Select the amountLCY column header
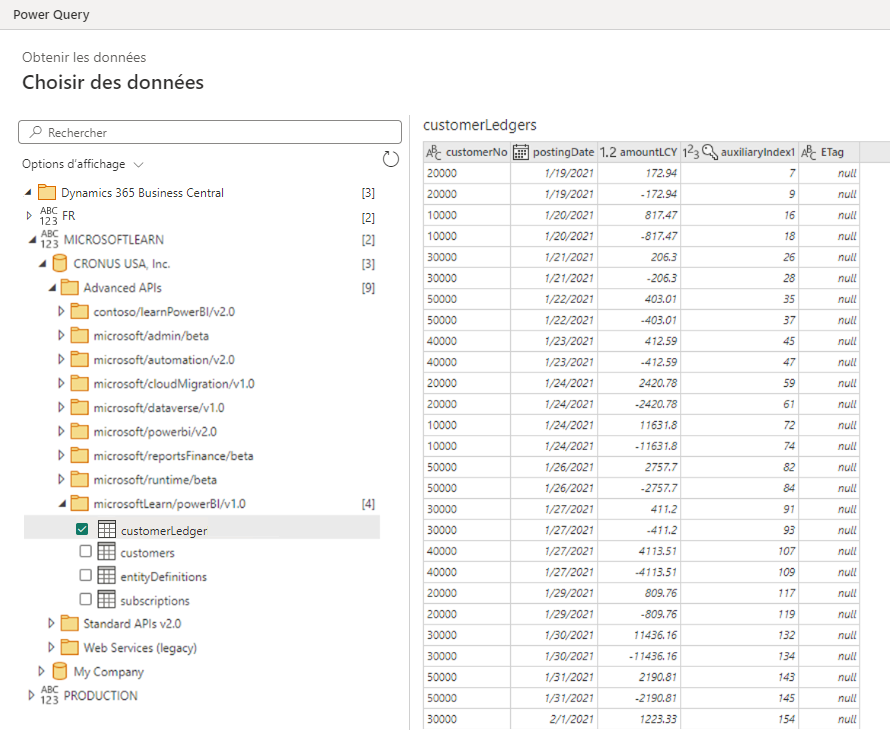The height and width of the screenshot is (730, 890). [x=639, y=152]
